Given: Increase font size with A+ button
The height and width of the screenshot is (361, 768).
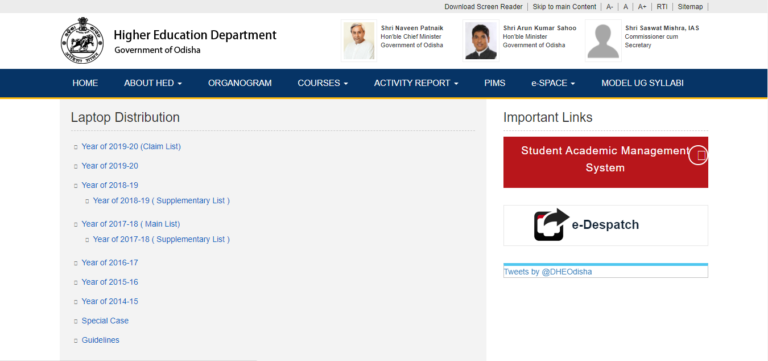Looking at the screenshot, I should point(642,7).
